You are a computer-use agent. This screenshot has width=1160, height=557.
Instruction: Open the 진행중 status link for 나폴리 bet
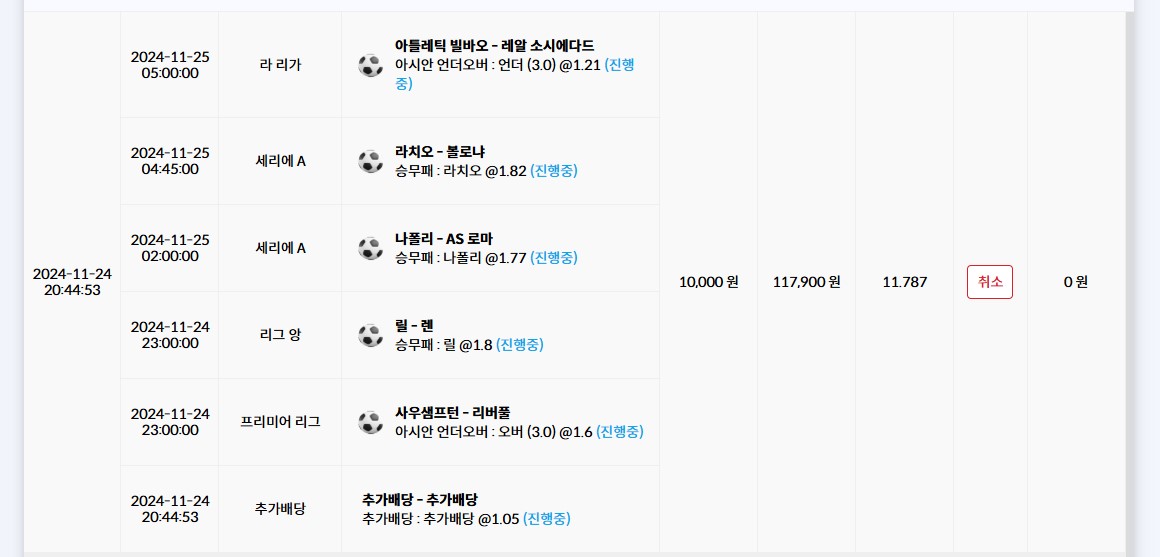[553, 258]
